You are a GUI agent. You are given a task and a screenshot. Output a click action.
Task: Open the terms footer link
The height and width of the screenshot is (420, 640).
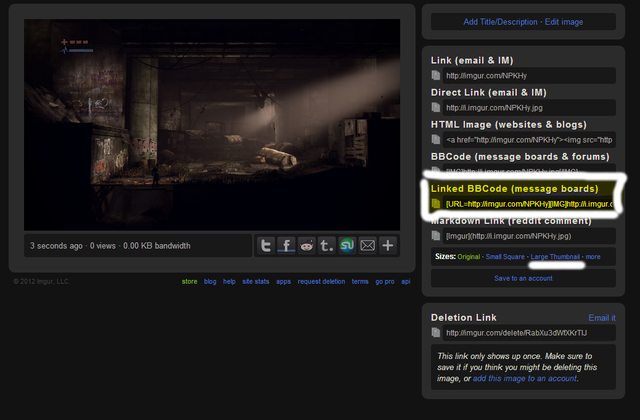click(360, 282)
